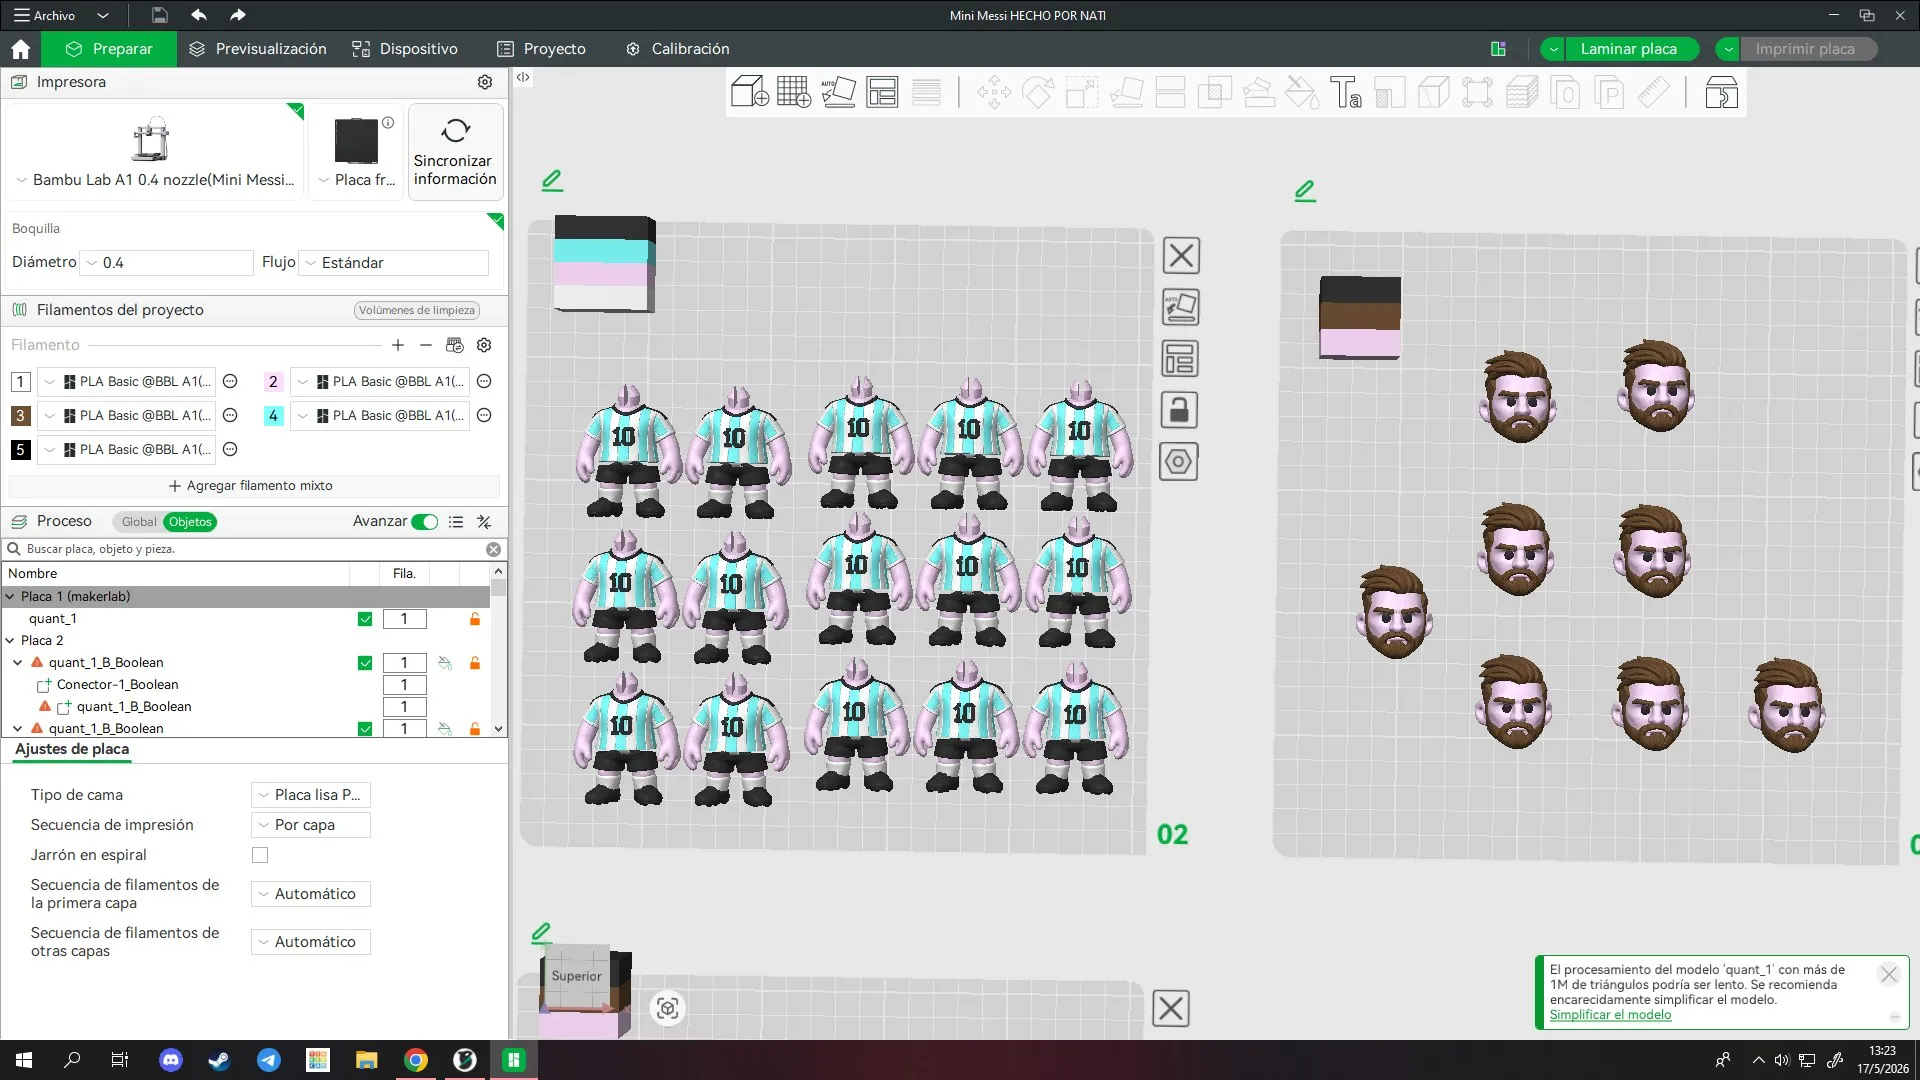Clear the object search field
The width and height of the screenshot is (1920, 1080).
click(x=494, y=549)
